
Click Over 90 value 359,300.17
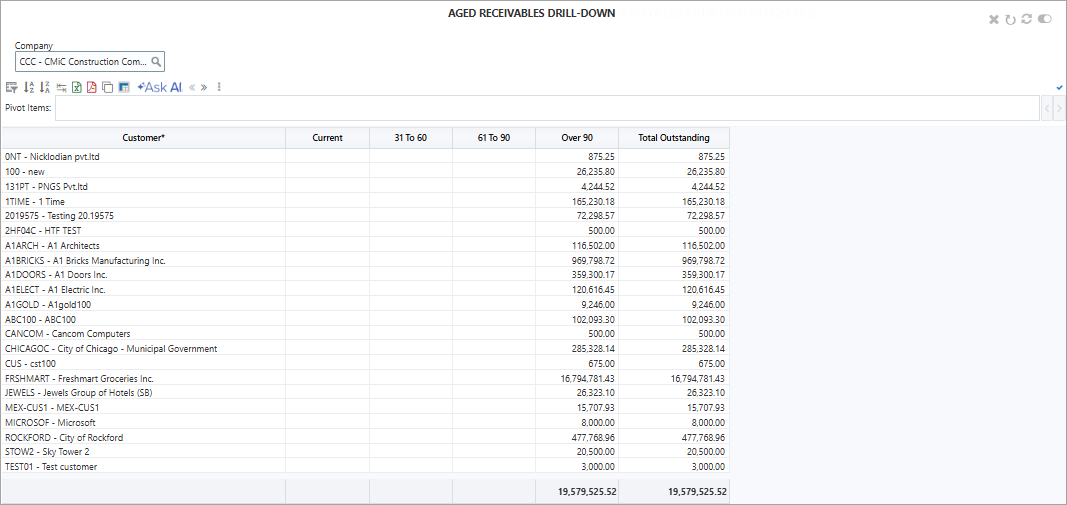pyautogui.click(x=594, y=275)
